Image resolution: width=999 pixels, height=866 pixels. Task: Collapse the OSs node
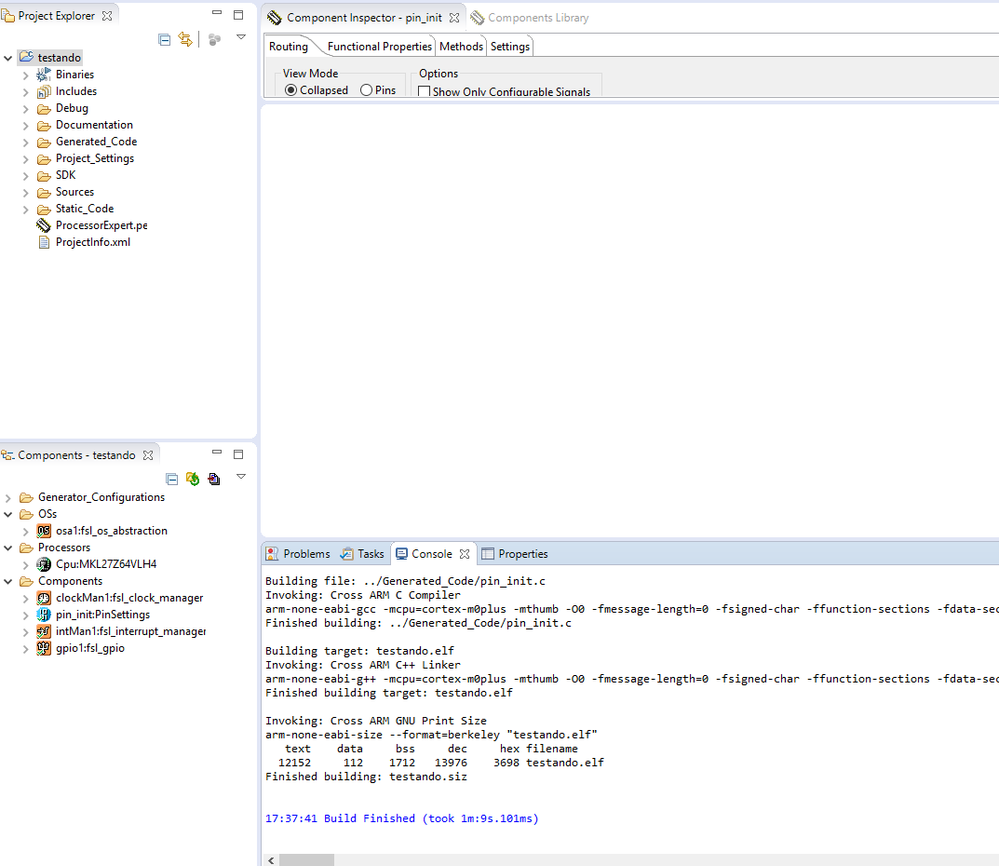pyautogui.click(x=8, y=514)
